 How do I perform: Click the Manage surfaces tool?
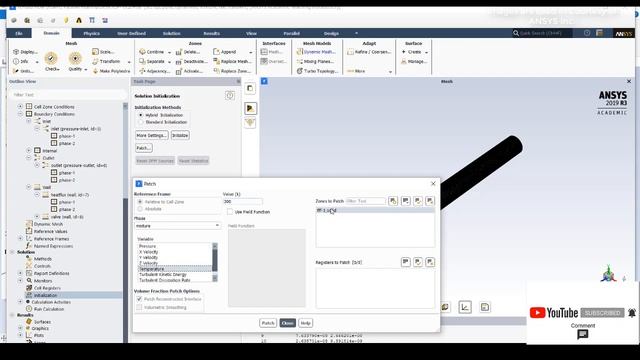(x=414, y=62)
